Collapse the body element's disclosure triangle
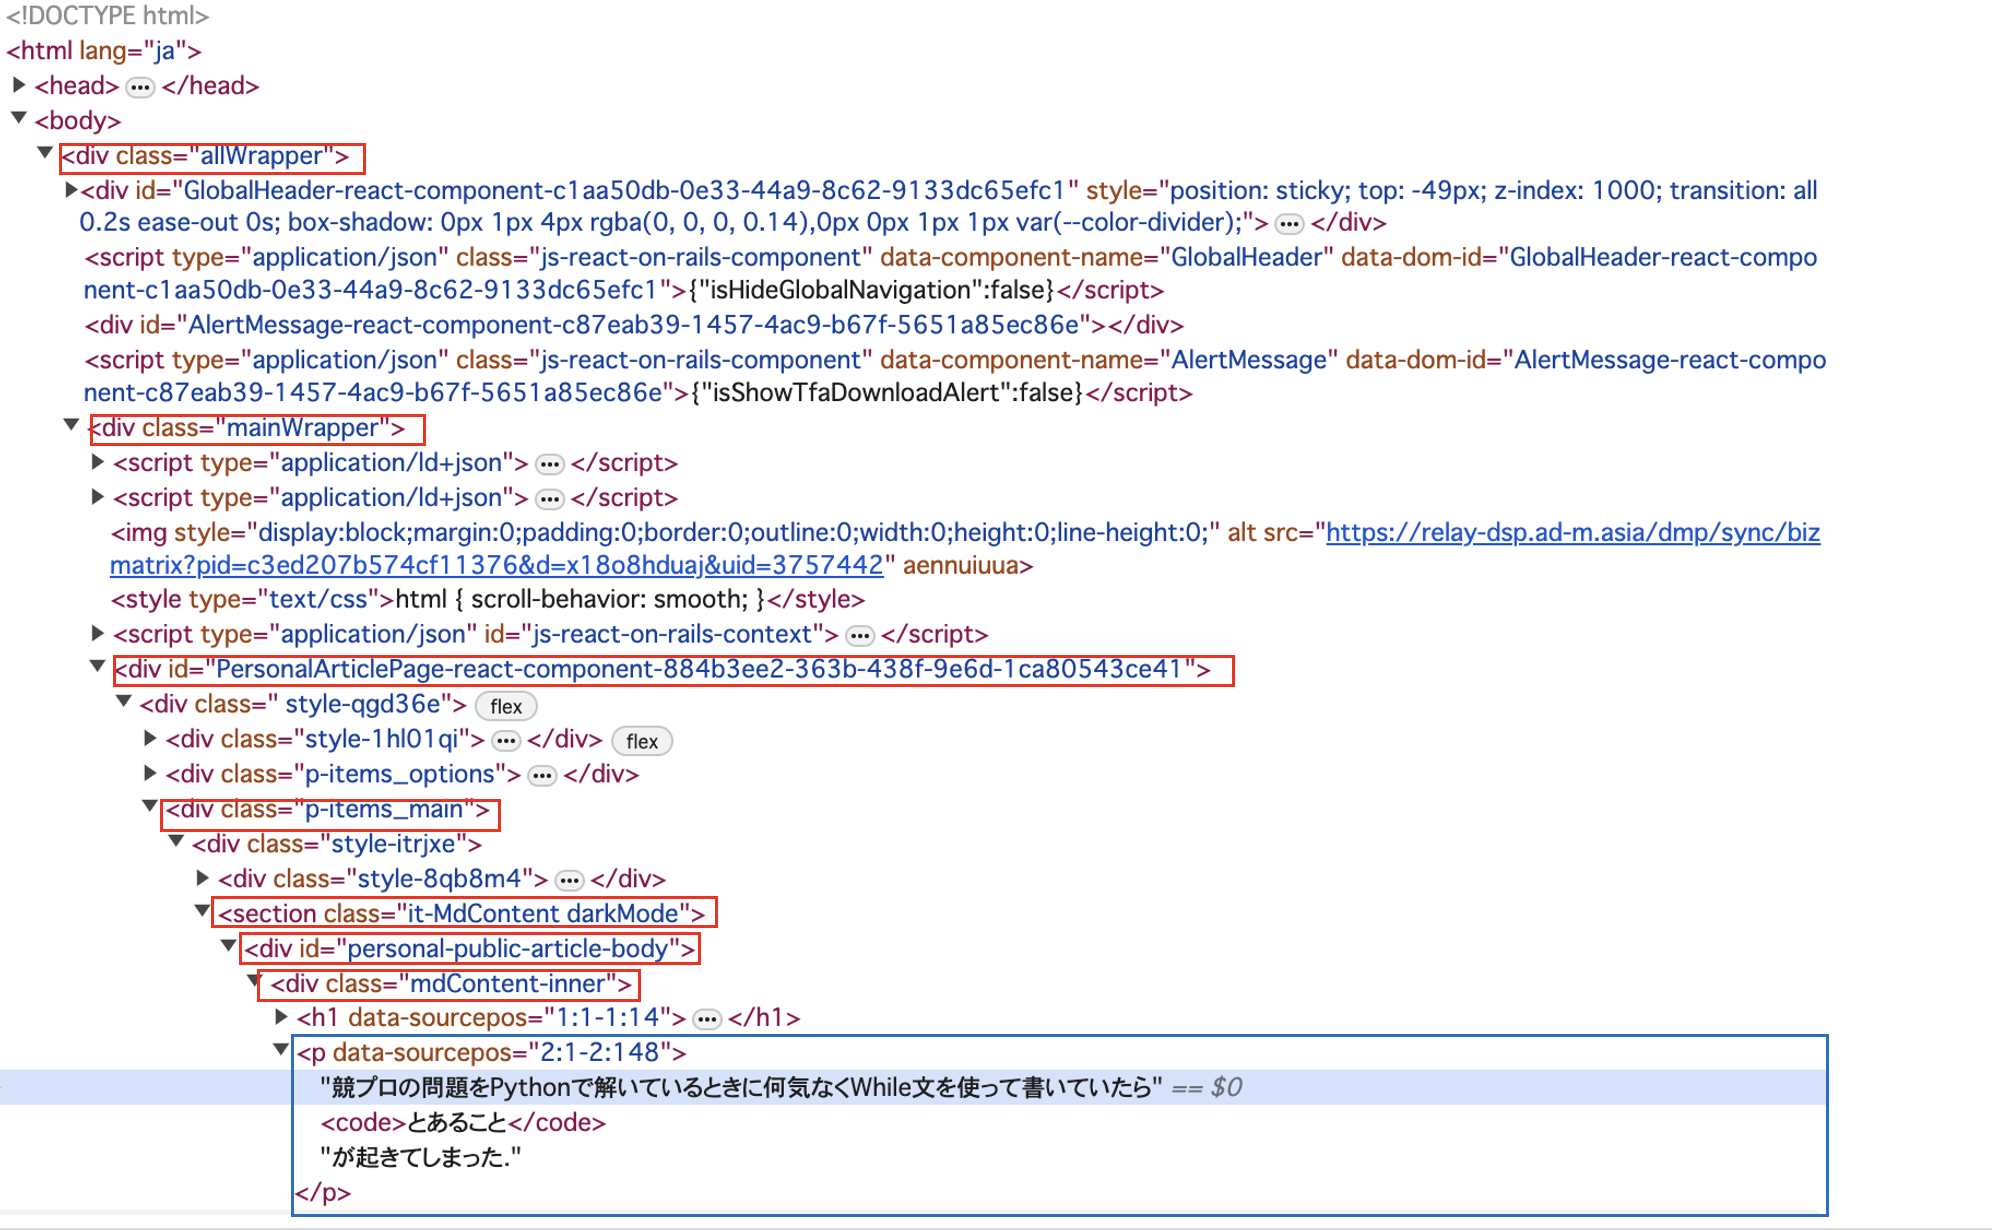Image resolution: width=1992 pixels, height=1230 pixels. coord(20,120)
